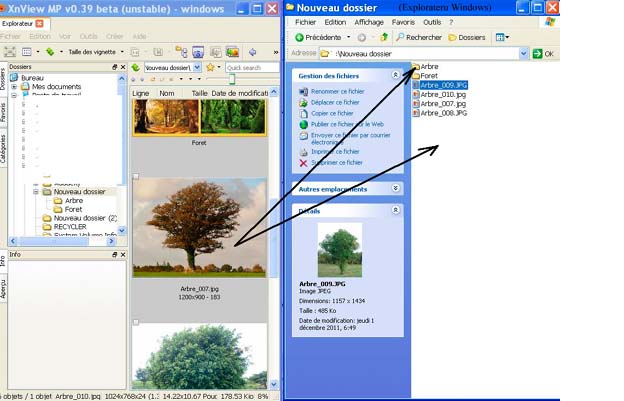Viewport: 624px width, 401px height.
Task: Open Voir menu in XnView window
Action: click(64, 36)
